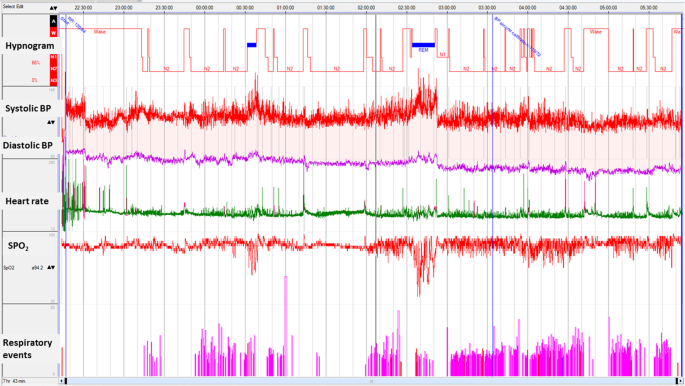Click the 23:30:00 time label
Image resolution: width=685 pixels, height=386 pixels.
click(x=164, y=8)
